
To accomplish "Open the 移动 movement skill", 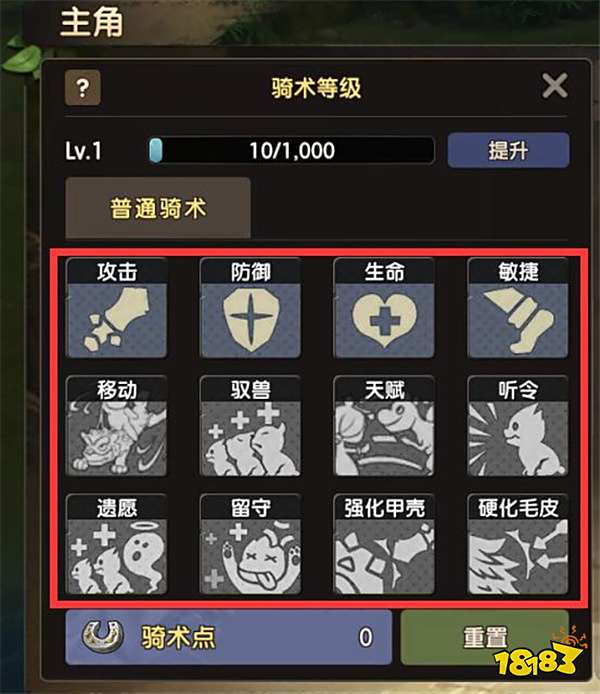I will 117,426.
